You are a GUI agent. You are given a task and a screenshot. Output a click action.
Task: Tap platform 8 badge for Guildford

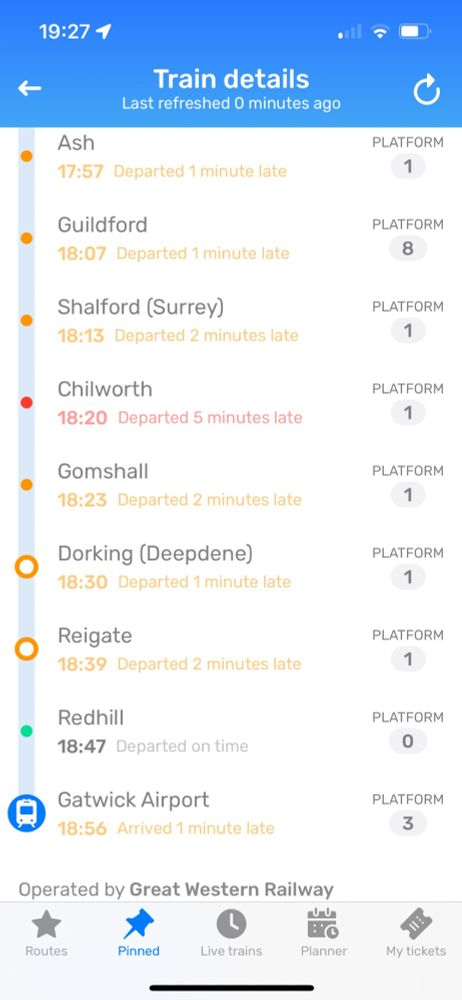pyautogui.click(x=408, y=249)
